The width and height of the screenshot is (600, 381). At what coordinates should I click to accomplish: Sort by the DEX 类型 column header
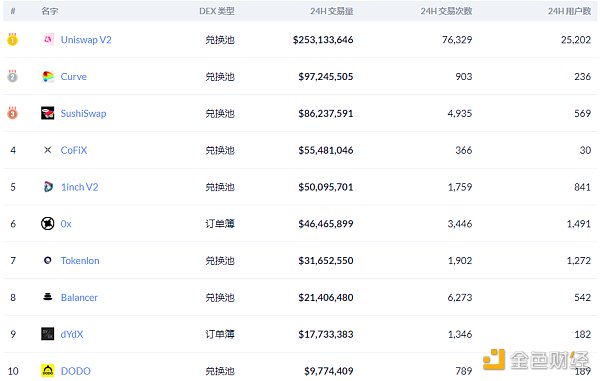[217, 11]
